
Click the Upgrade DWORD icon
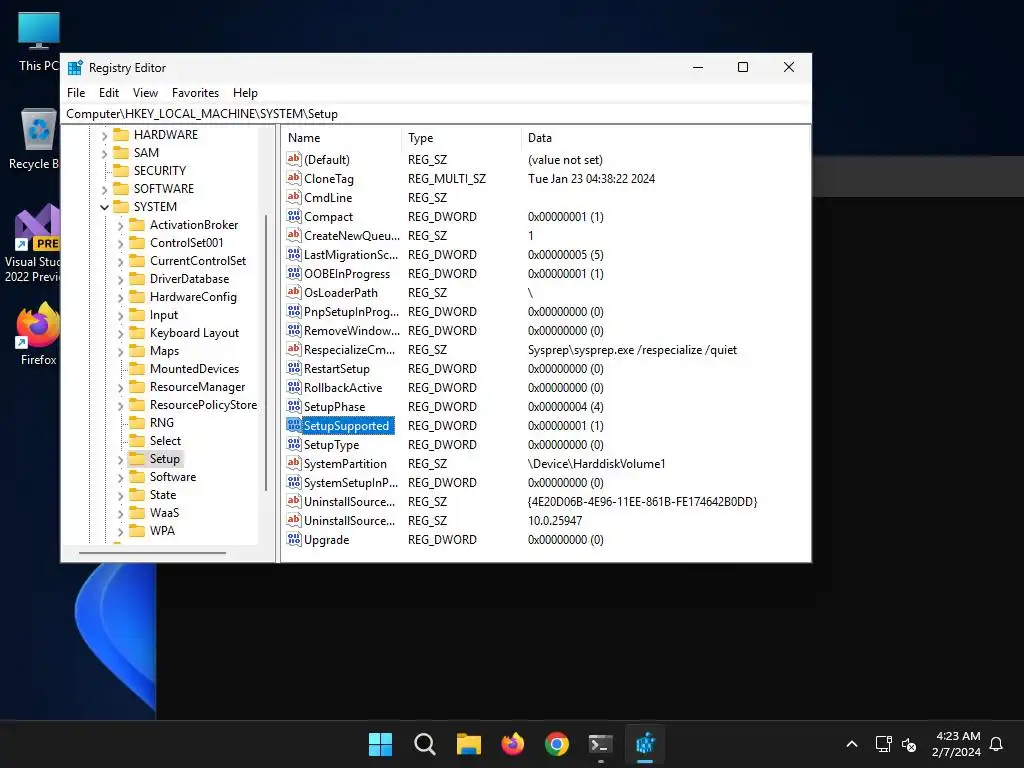tap(294, 539)
